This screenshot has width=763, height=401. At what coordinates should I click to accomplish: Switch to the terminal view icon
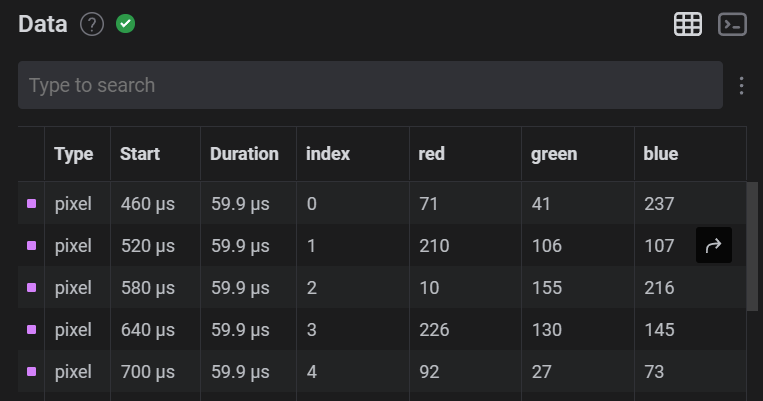[x=732, y=24]
